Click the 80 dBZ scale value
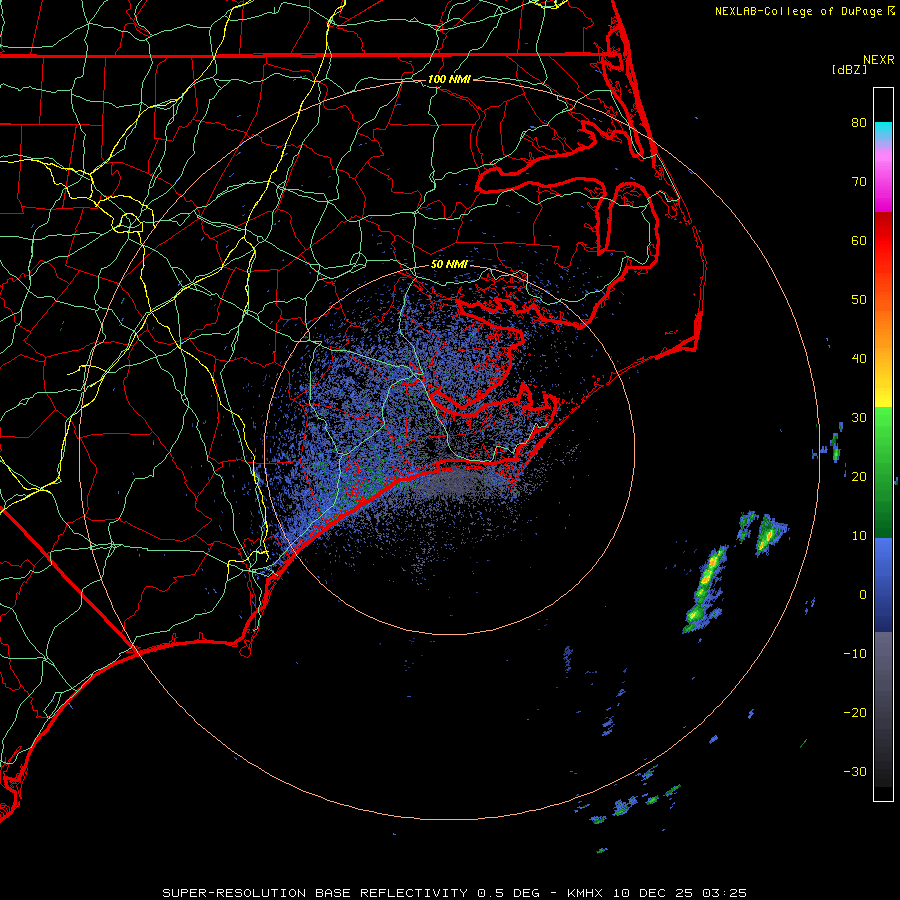Viewport: 900px width, 900px height. [x=859, y=122]
